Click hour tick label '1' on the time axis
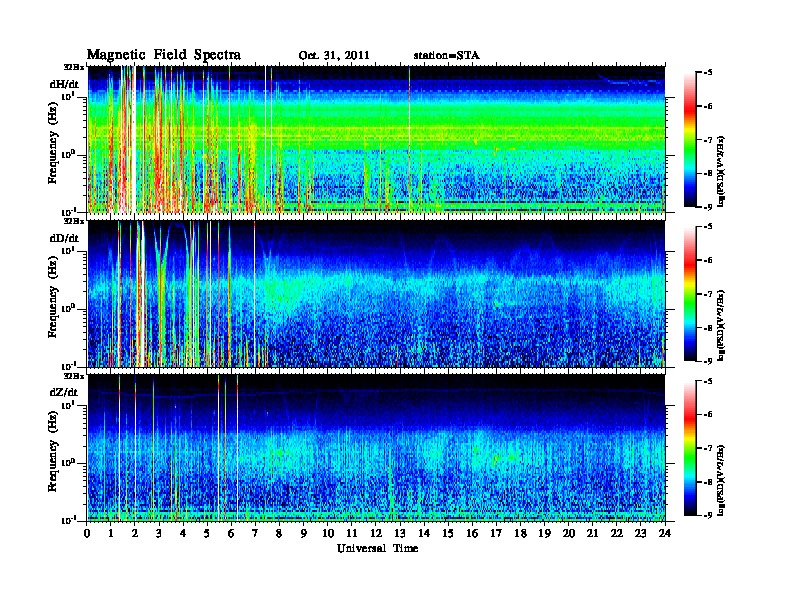This screenshot has height=612, width=792. [x=111, y=533]
